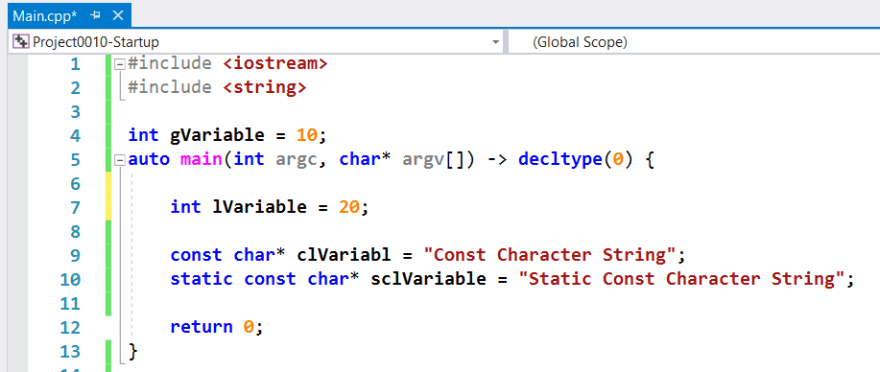Viewport: 880px width, 372px height.
Task: Click line number 7 in the margin
Action: (75, 208)
